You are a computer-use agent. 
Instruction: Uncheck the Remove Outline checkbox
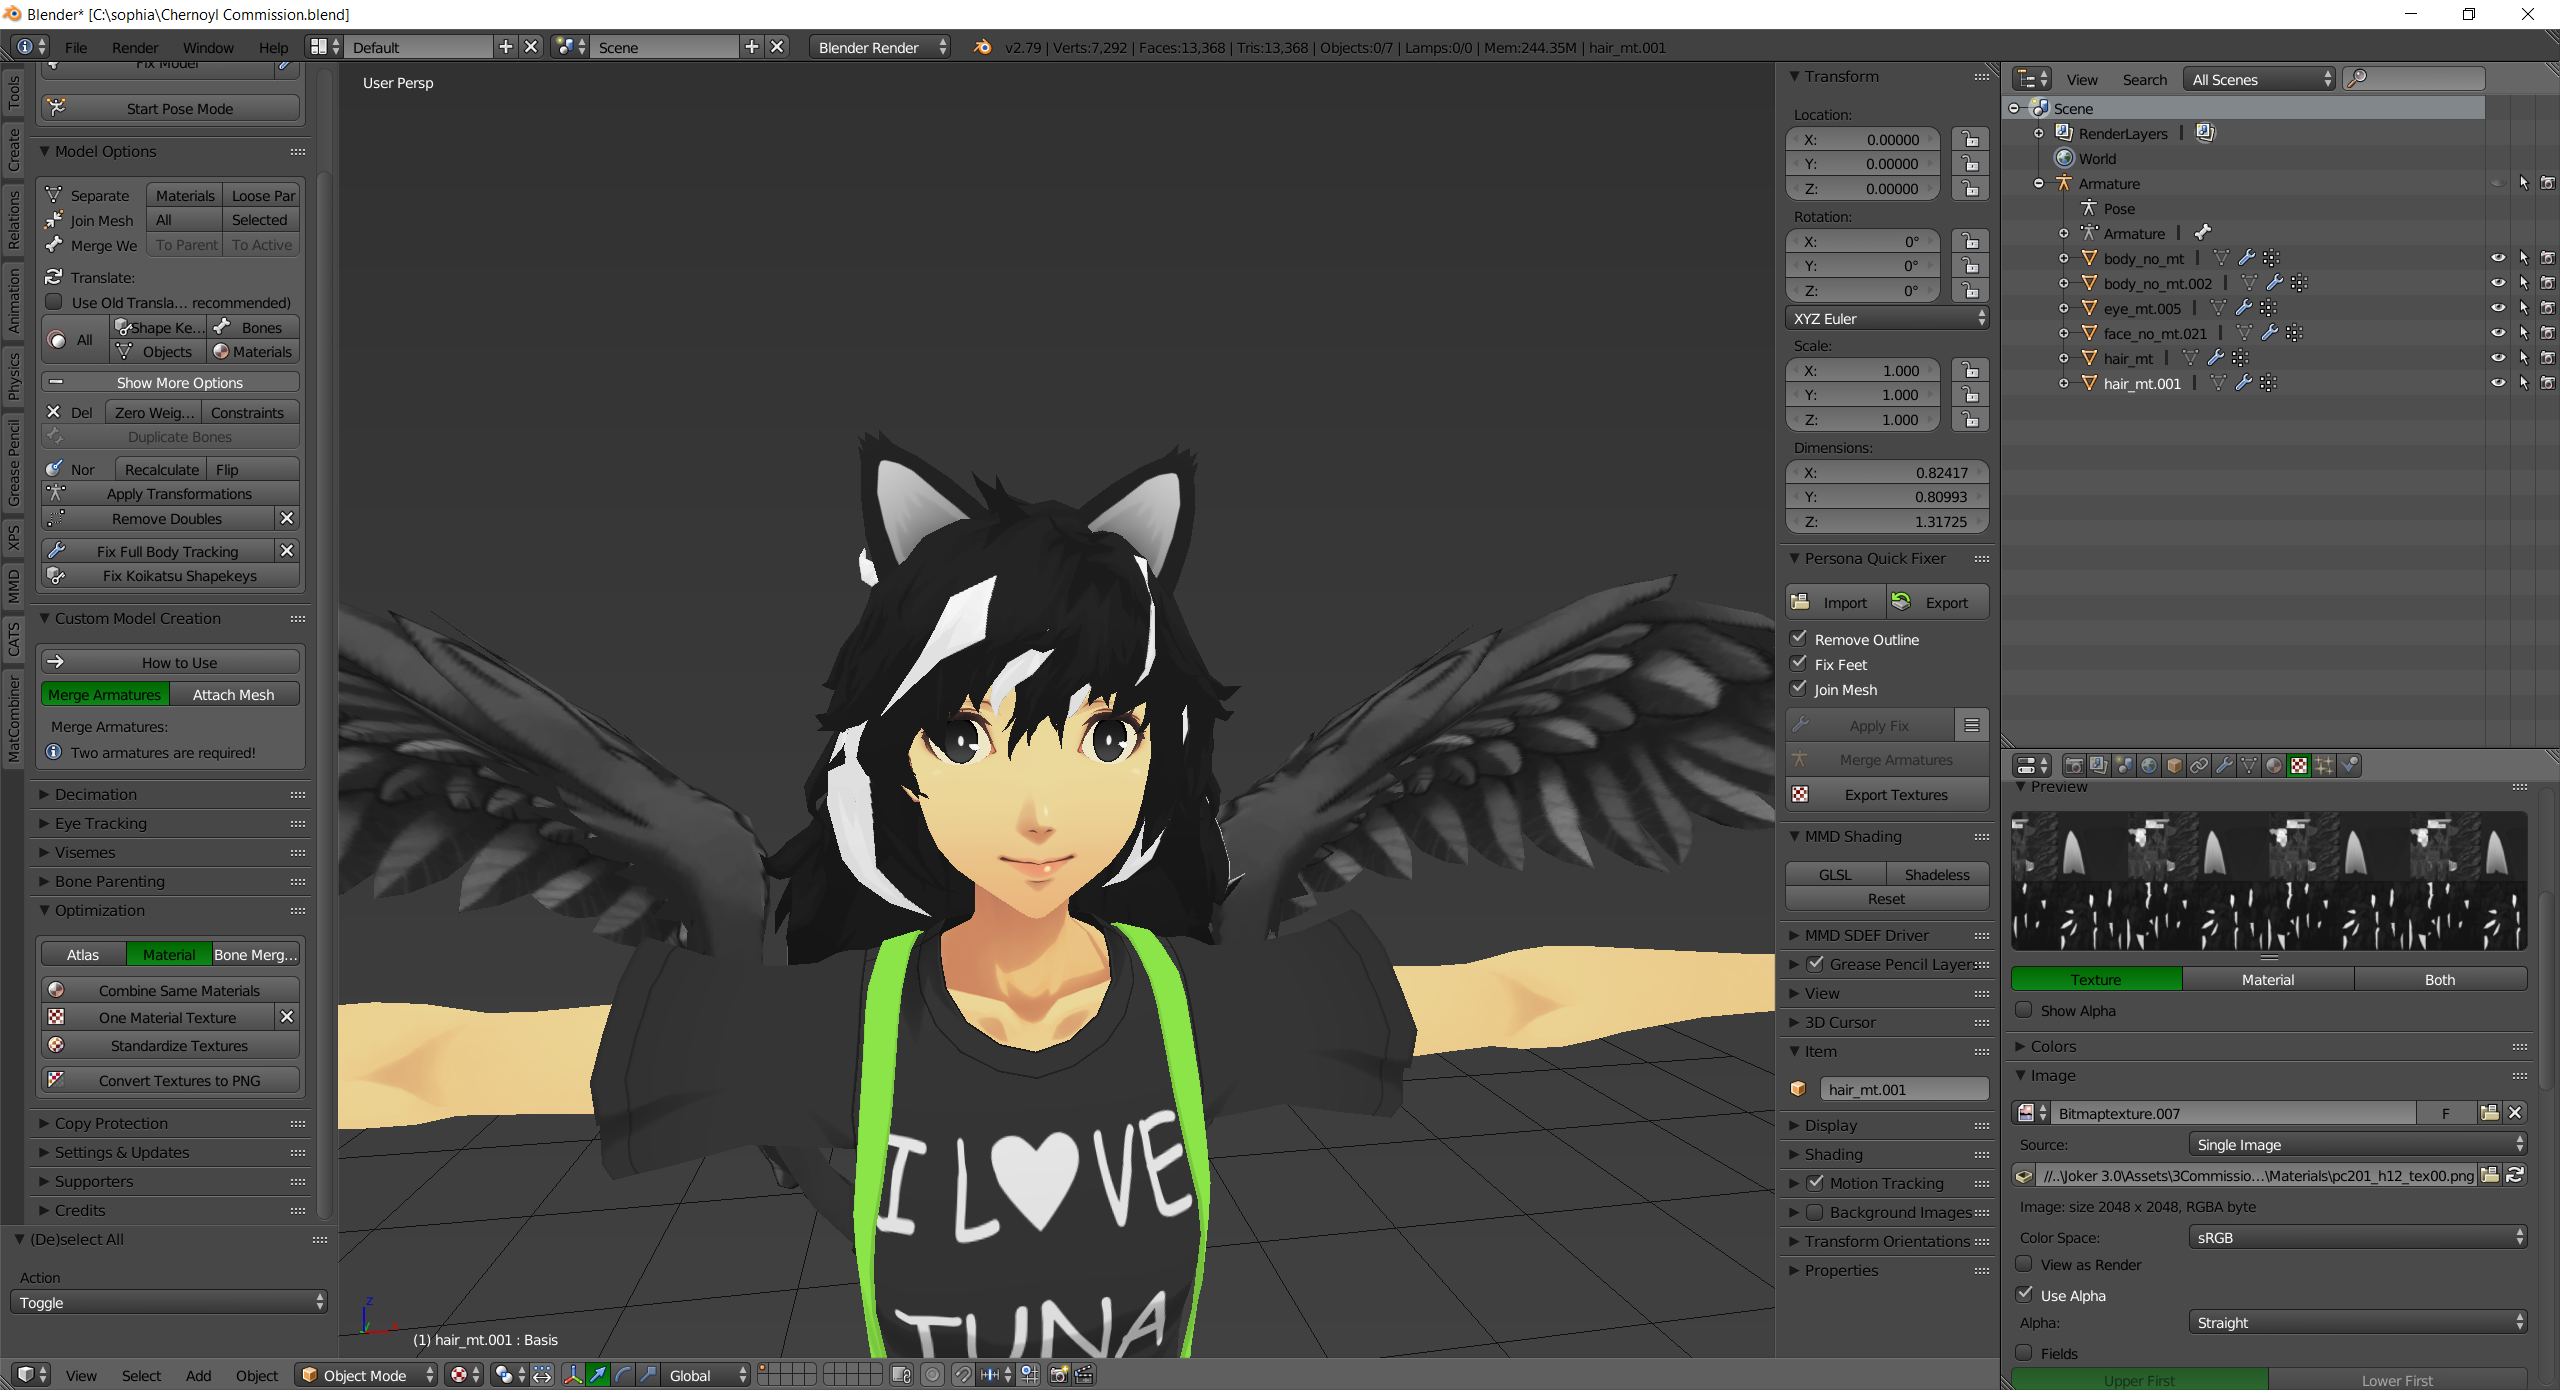(x=1799, y=638)
